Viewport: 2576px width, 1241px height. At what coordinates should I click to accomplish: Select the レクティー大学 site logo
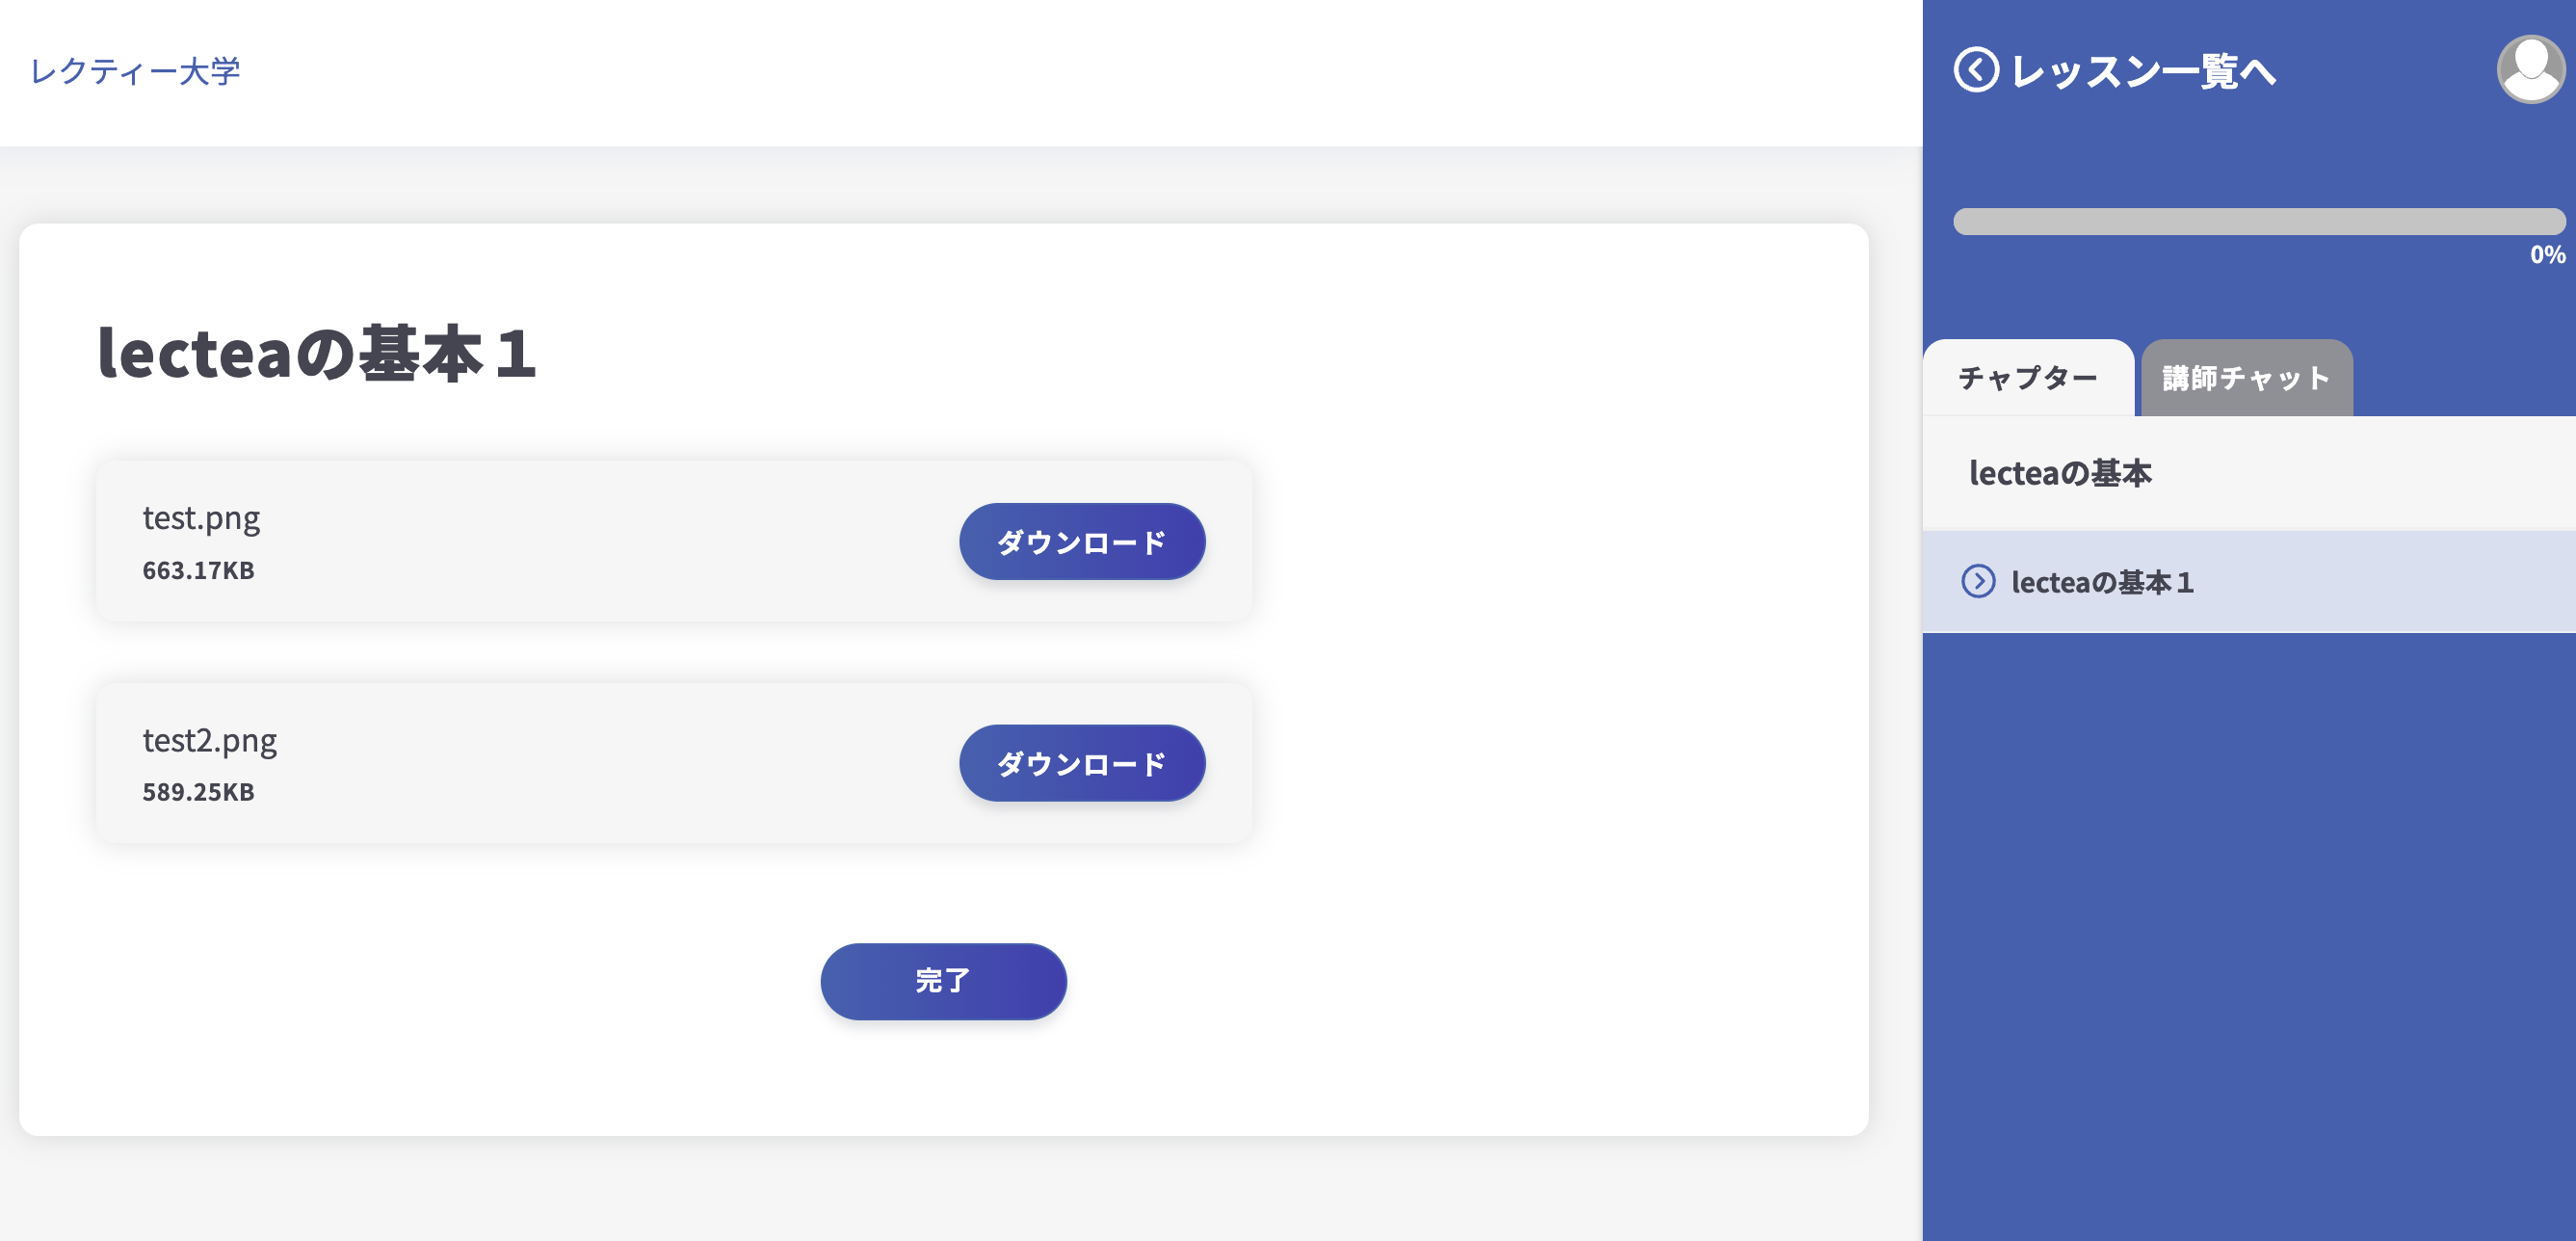pyautogui.click(x=136, y=69)
